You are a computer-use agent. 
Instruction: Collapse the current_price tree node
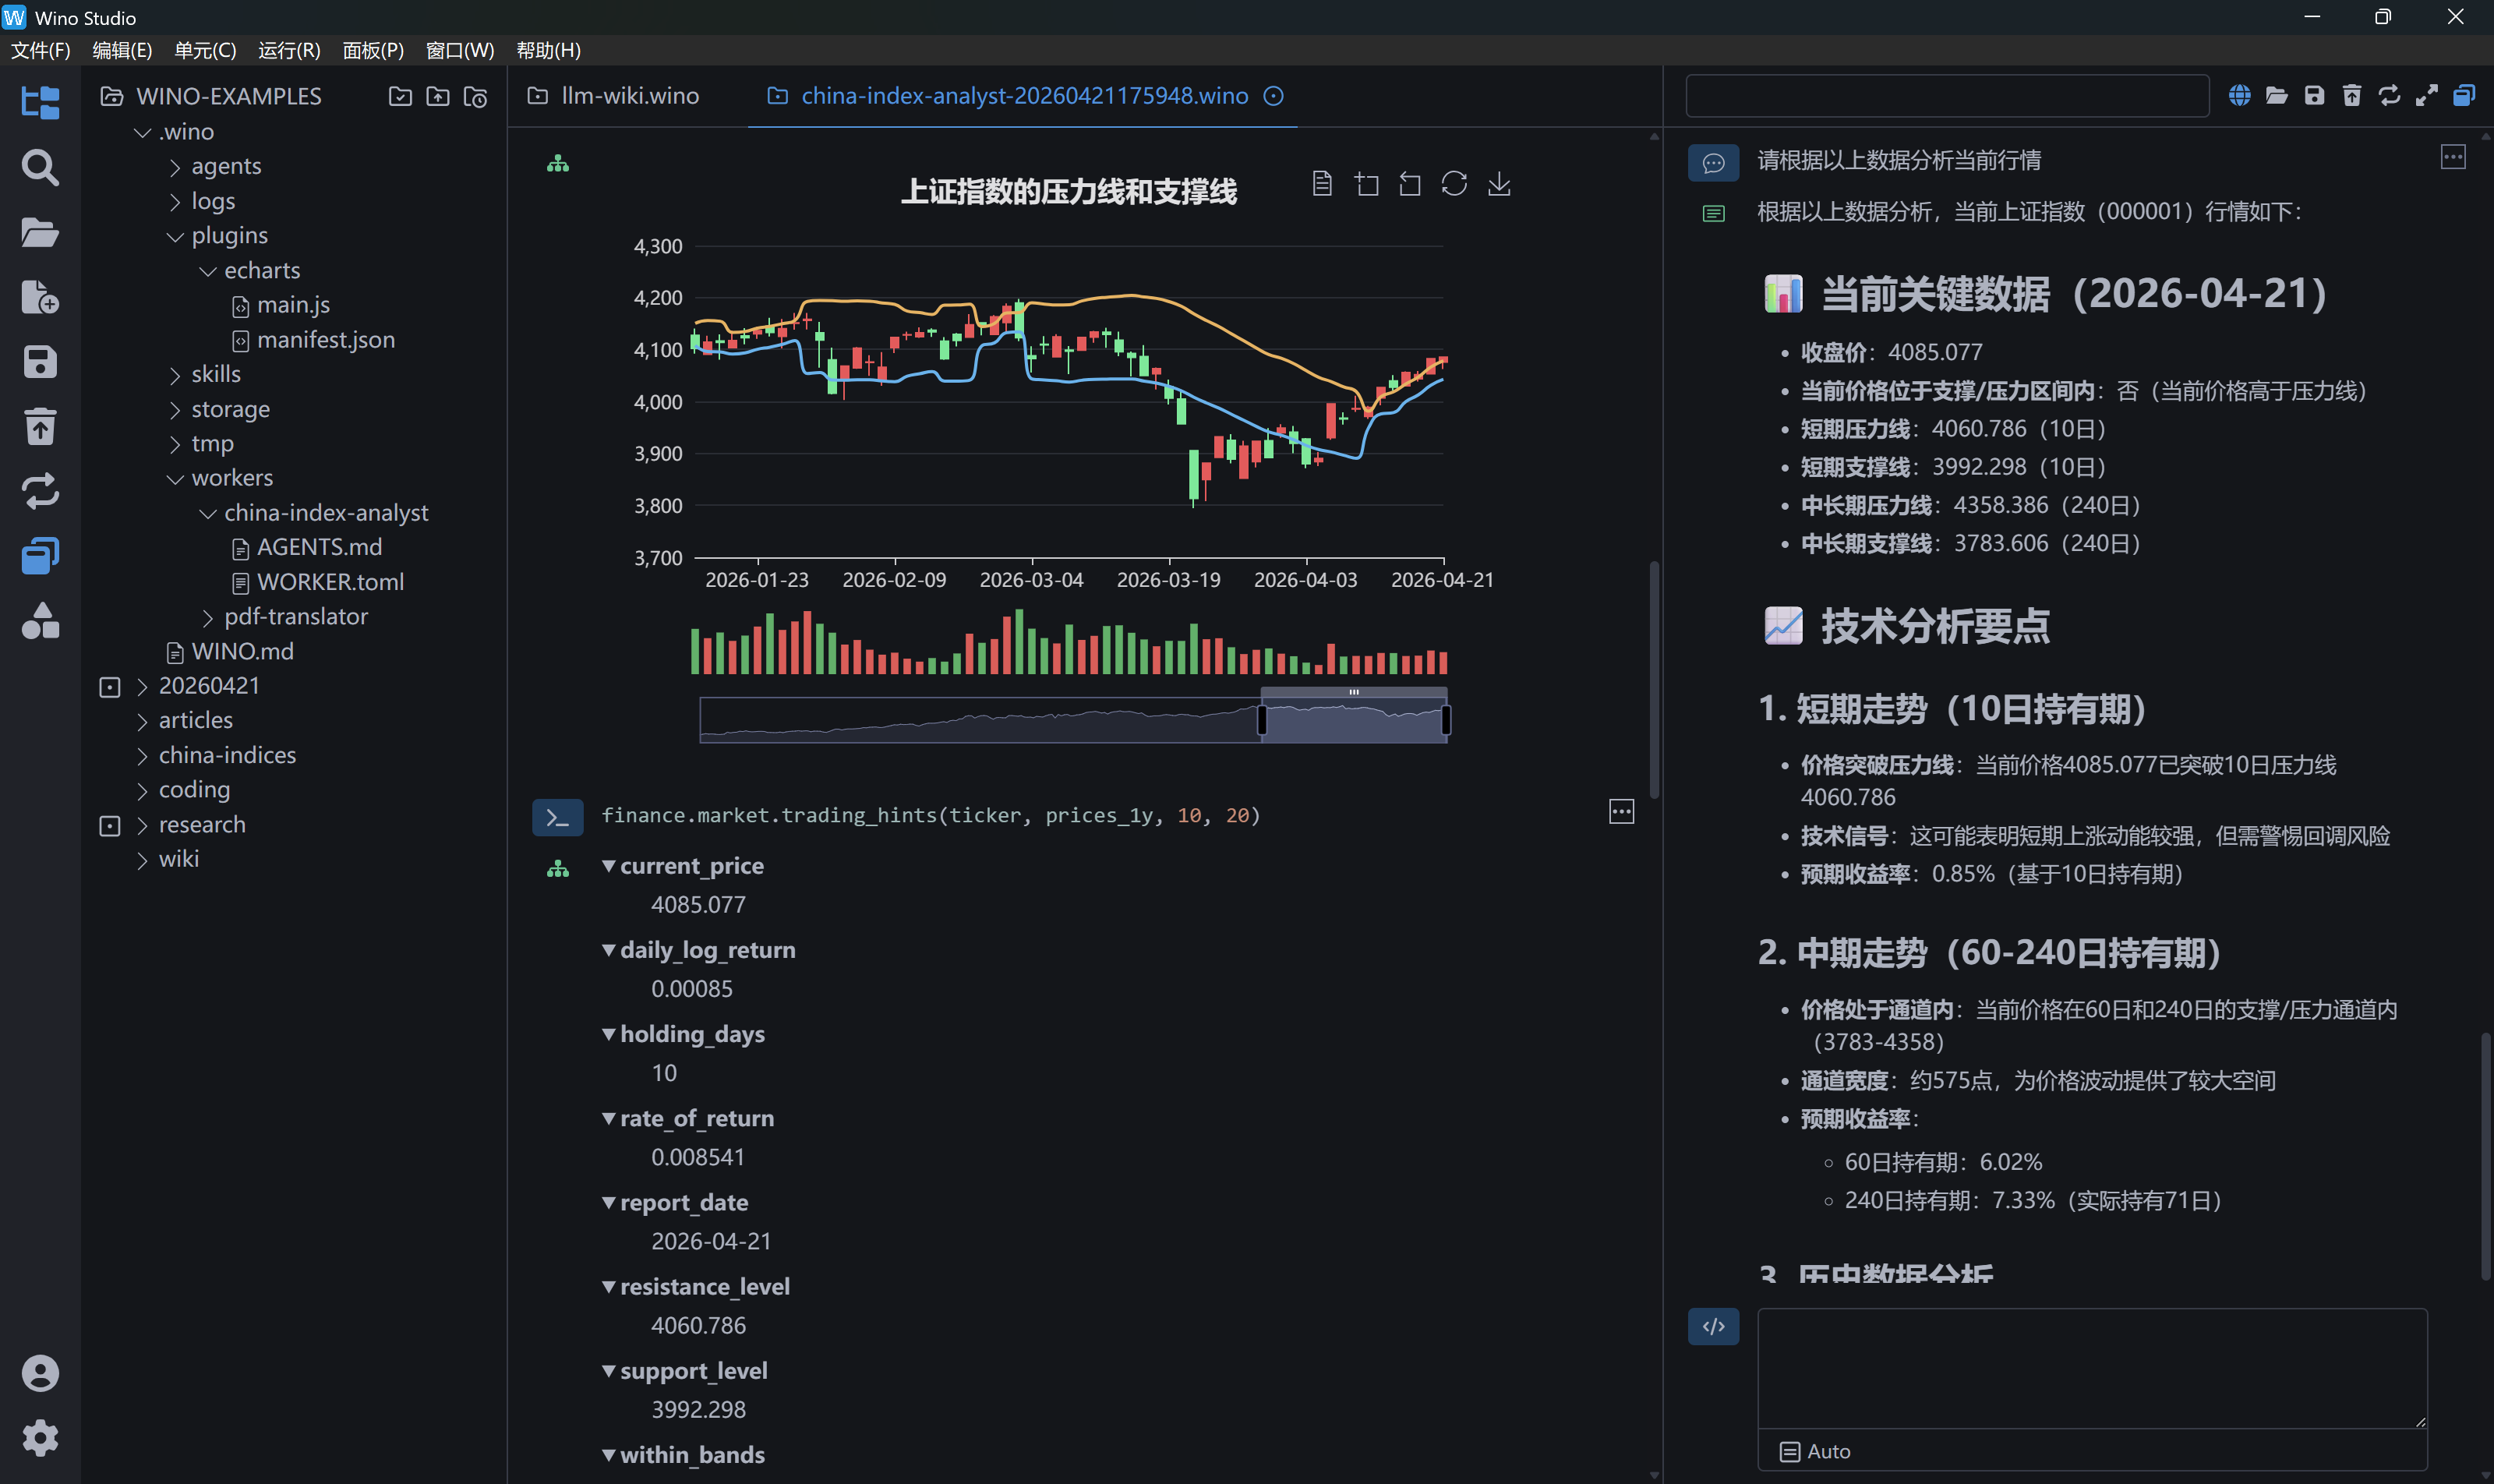pyautogui.click(x=608, y=866)
